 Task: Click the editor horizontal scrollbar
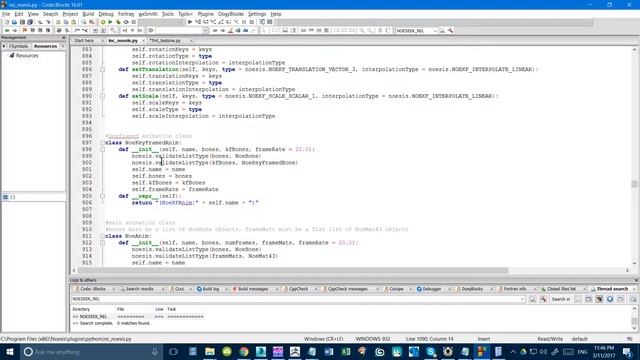click(x=351, y=271)
